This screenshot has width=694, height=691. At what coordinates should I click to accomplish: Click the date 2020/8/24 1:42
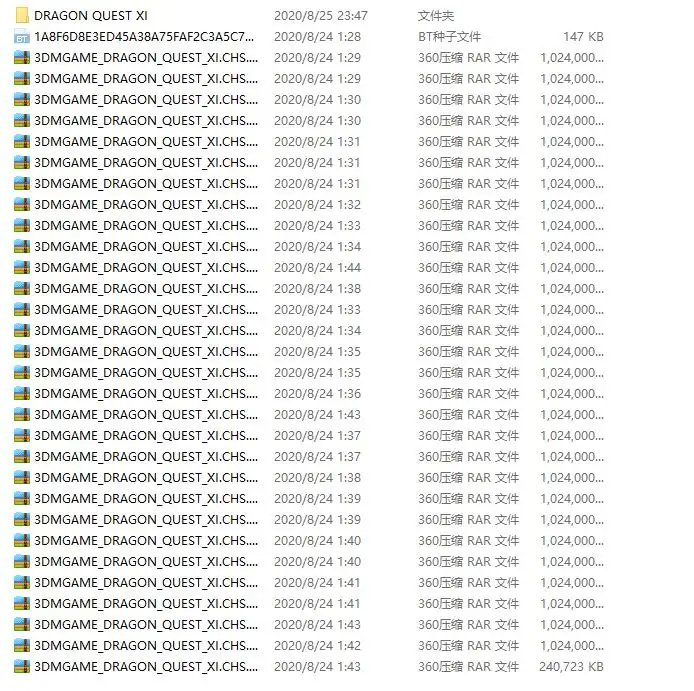pyautogui.click(x=317, y=646)
